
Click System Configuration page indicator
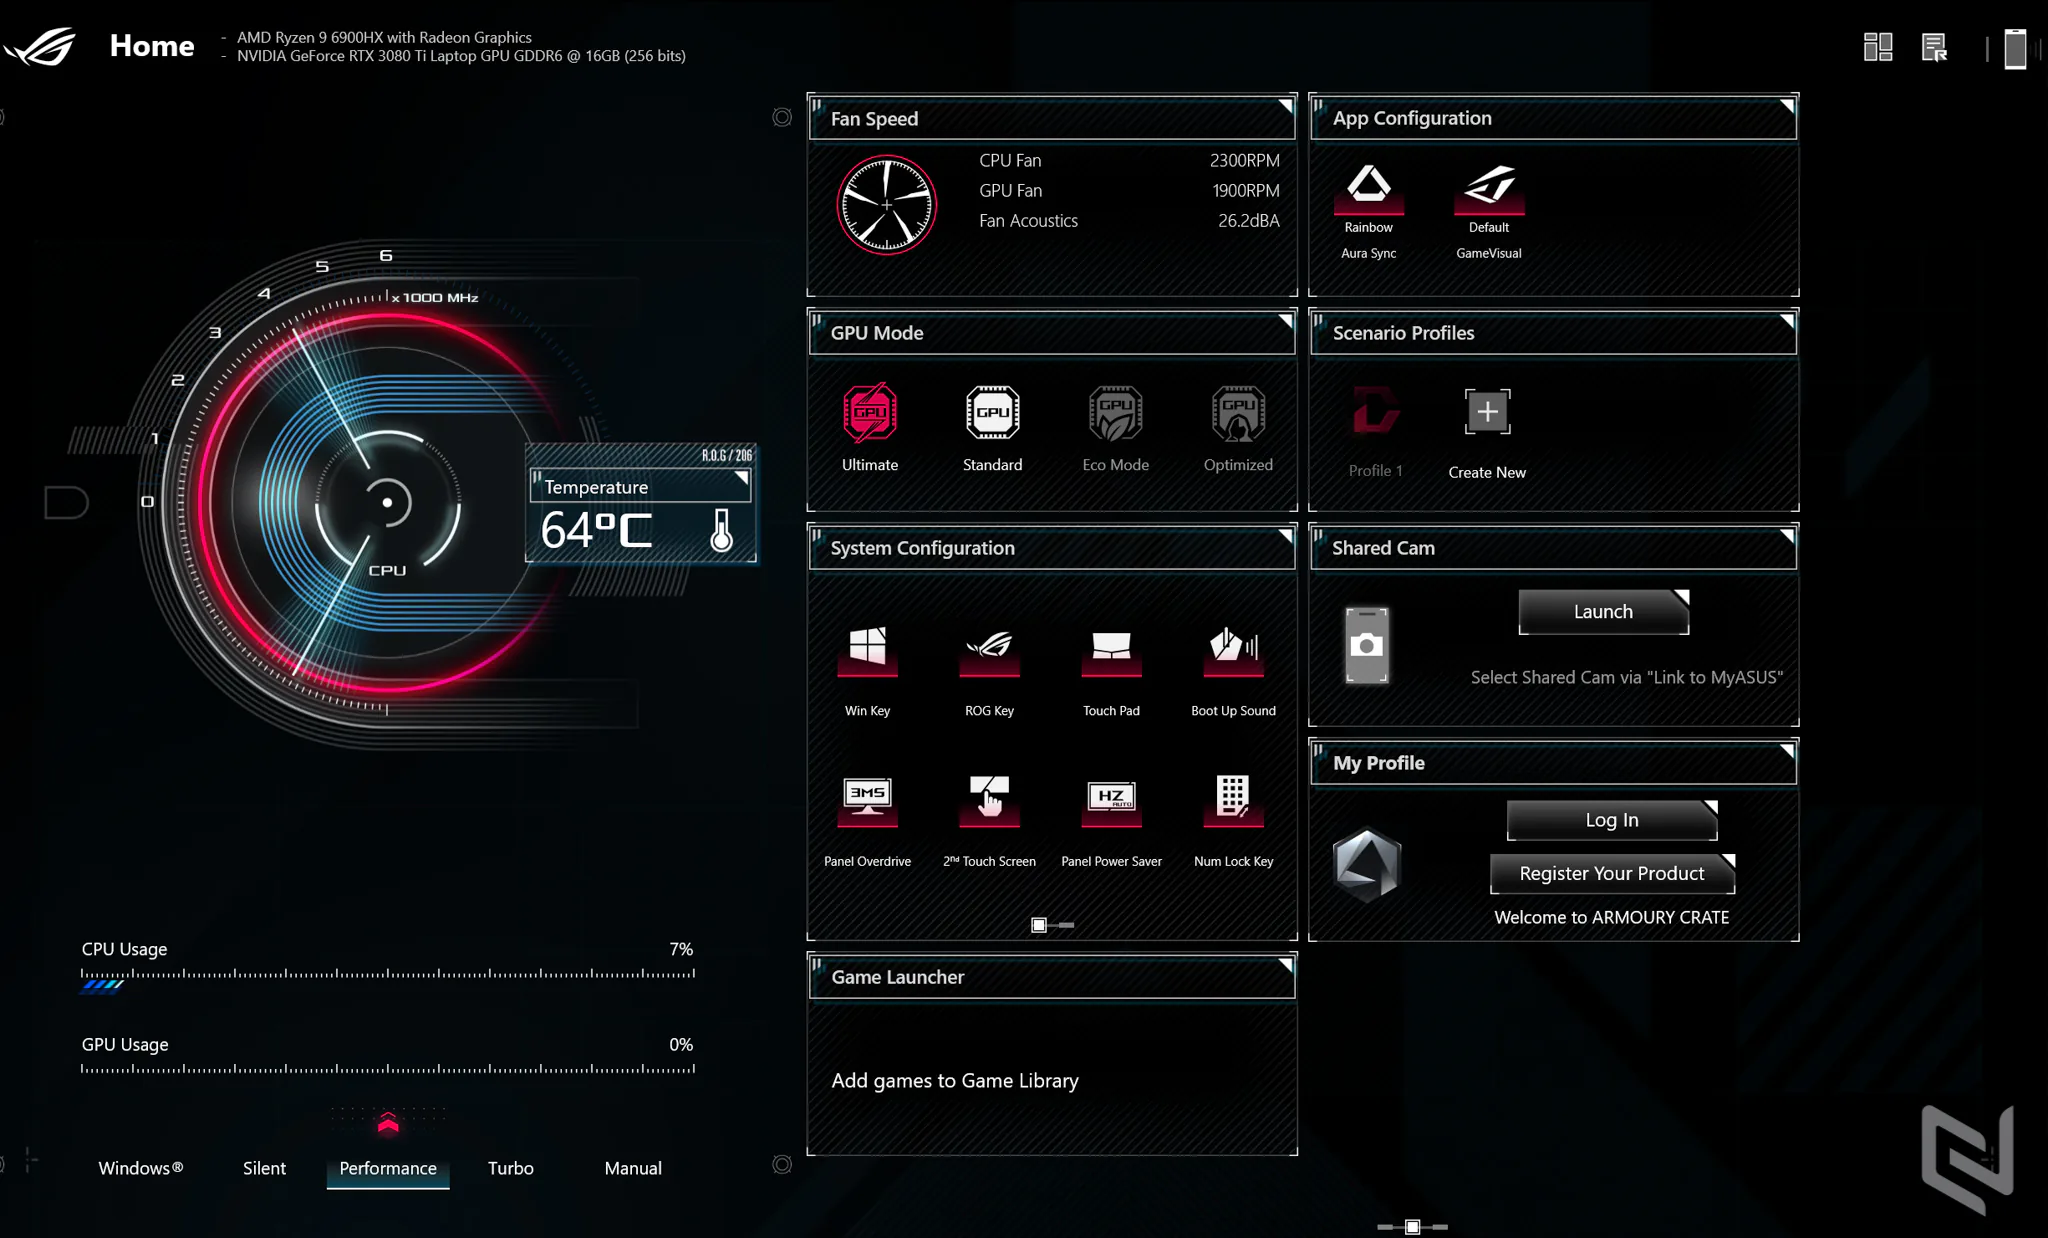[1052, 925]
